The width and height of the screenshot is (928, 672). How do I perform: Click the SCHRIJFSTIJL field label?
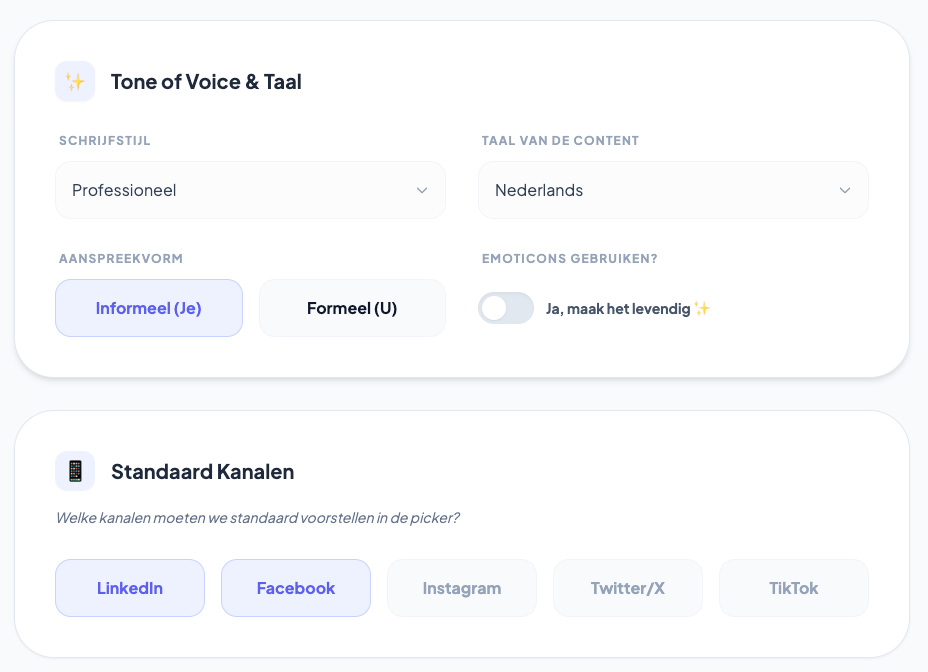point(105,141)
